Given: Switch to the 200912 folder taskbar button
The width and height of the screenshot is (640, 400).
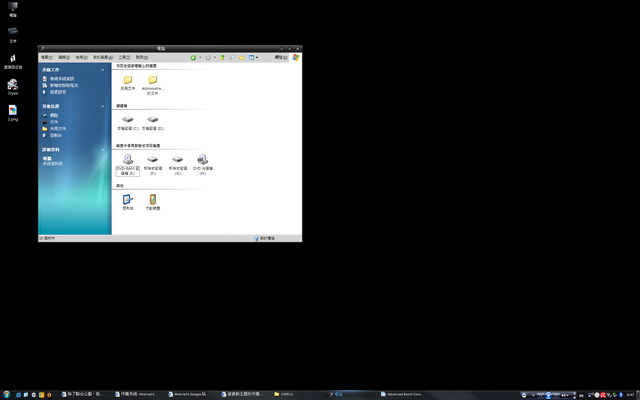Looking at the screenshot, I should click(x=298, y=394).
